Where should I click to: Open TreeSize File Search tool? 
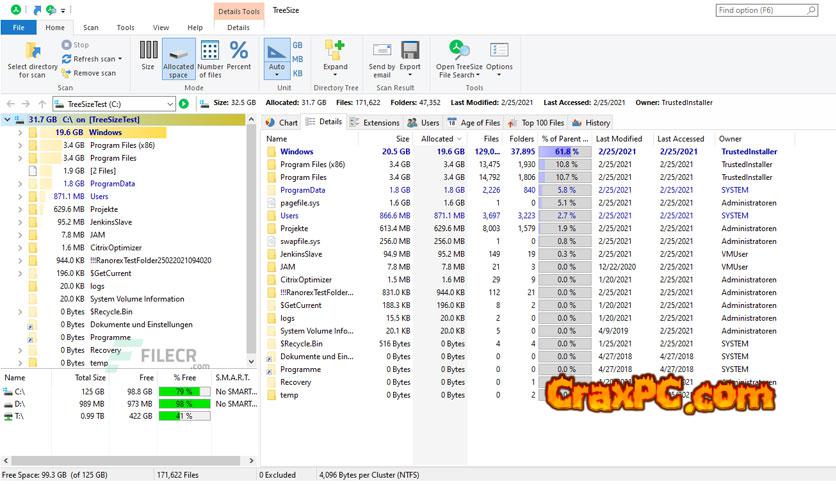pos(459,51)
